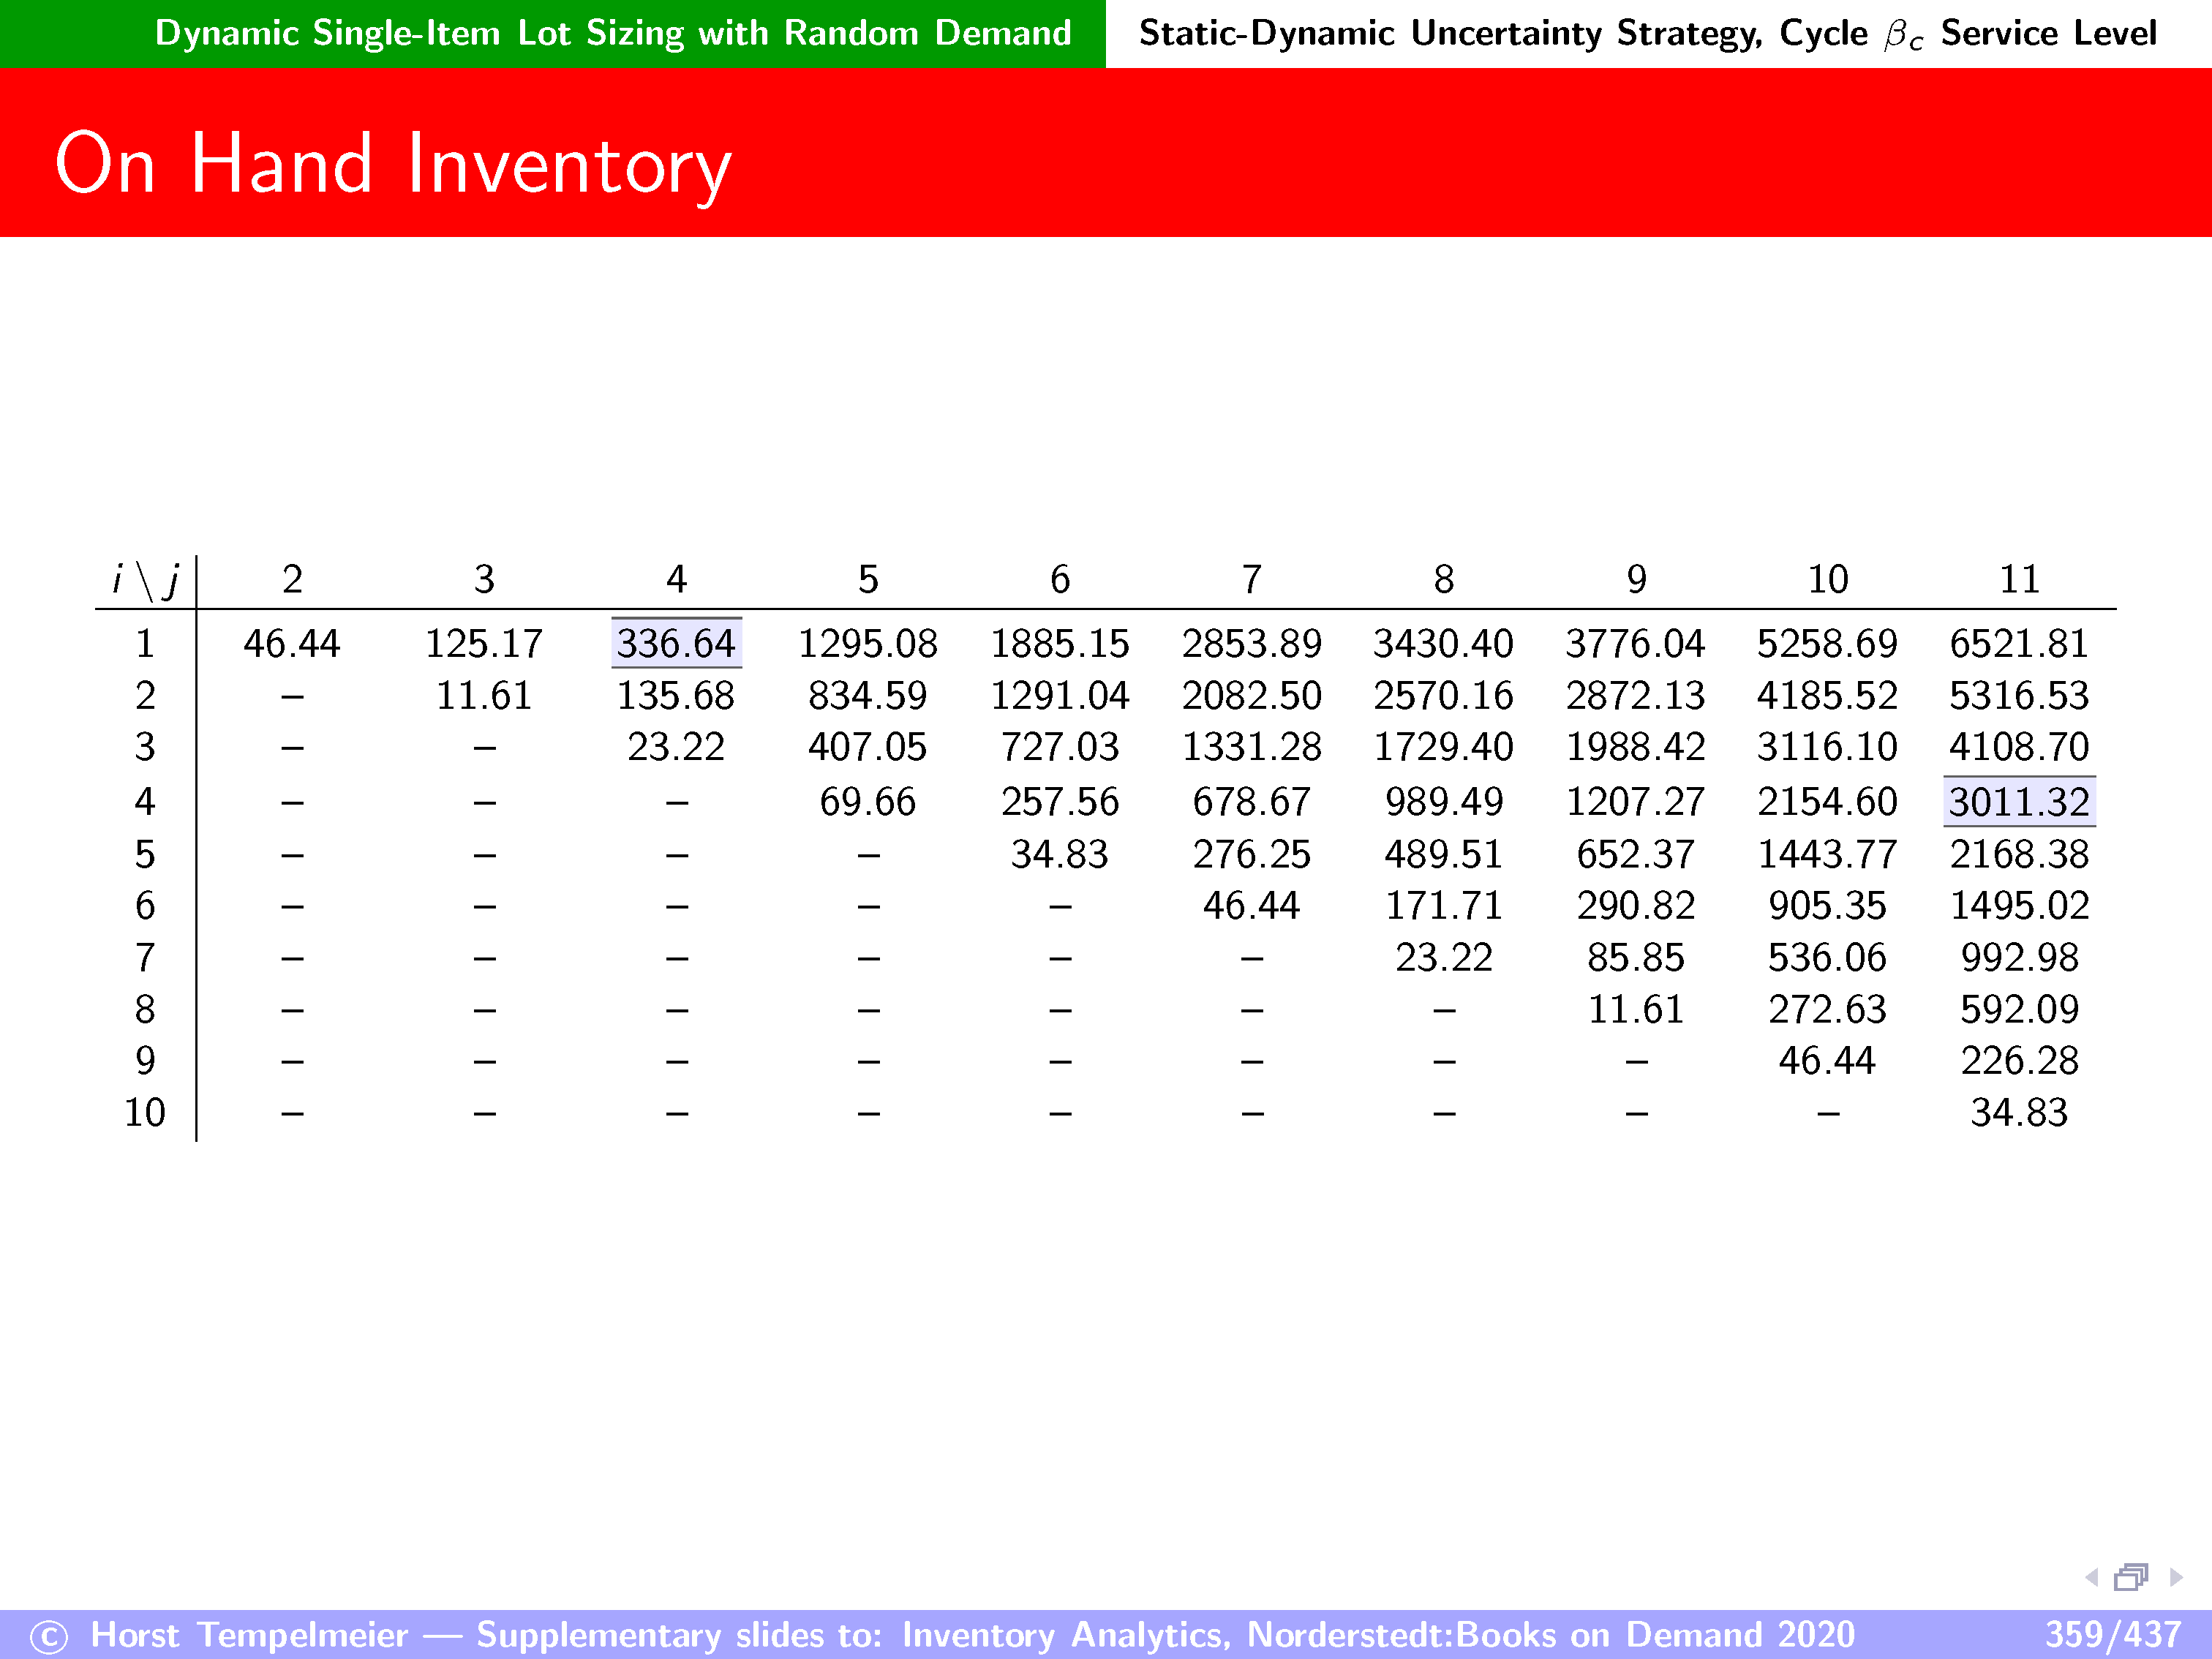Select column header 11
2212x1659 pixels.
(x=2018, y=579)
